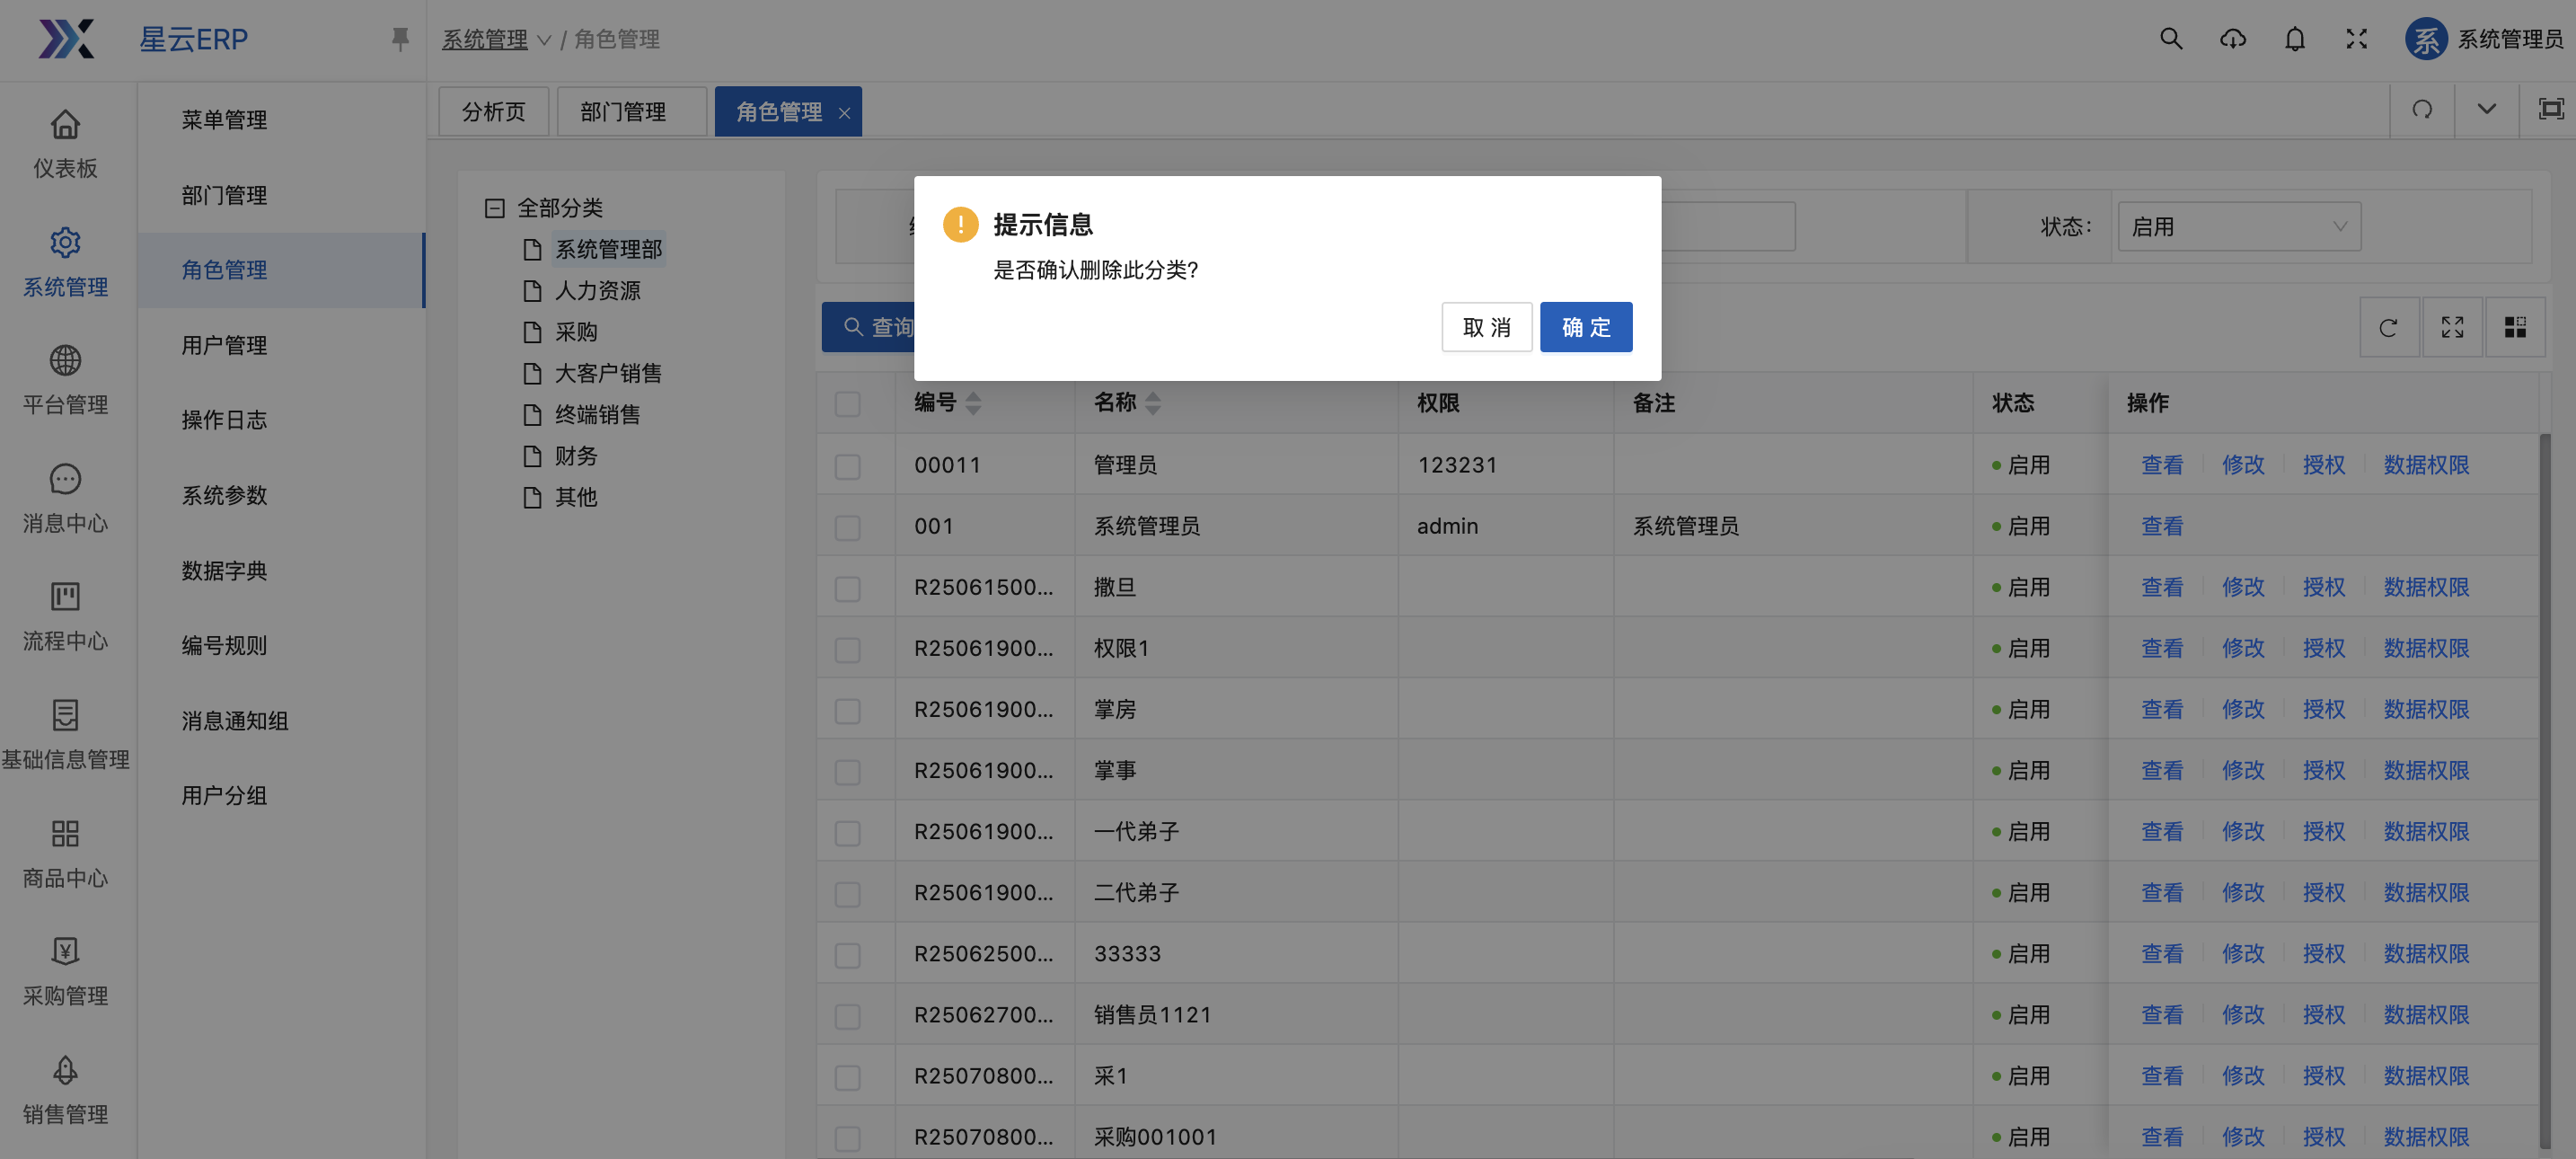
Task: Check the checkbox for row 00011
Action: pyautogui.click(x=847, y=465)
